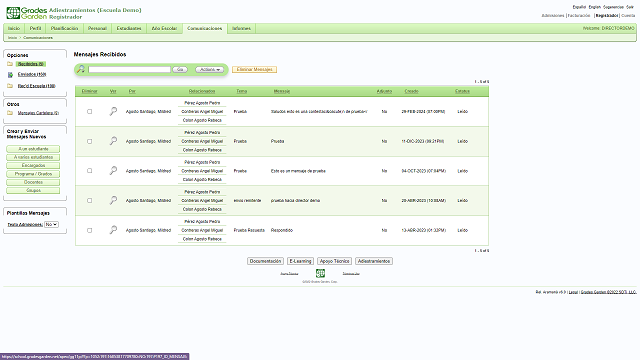Sort table by Creado column
Screen dimensions: 640x360
coord(411,91)
